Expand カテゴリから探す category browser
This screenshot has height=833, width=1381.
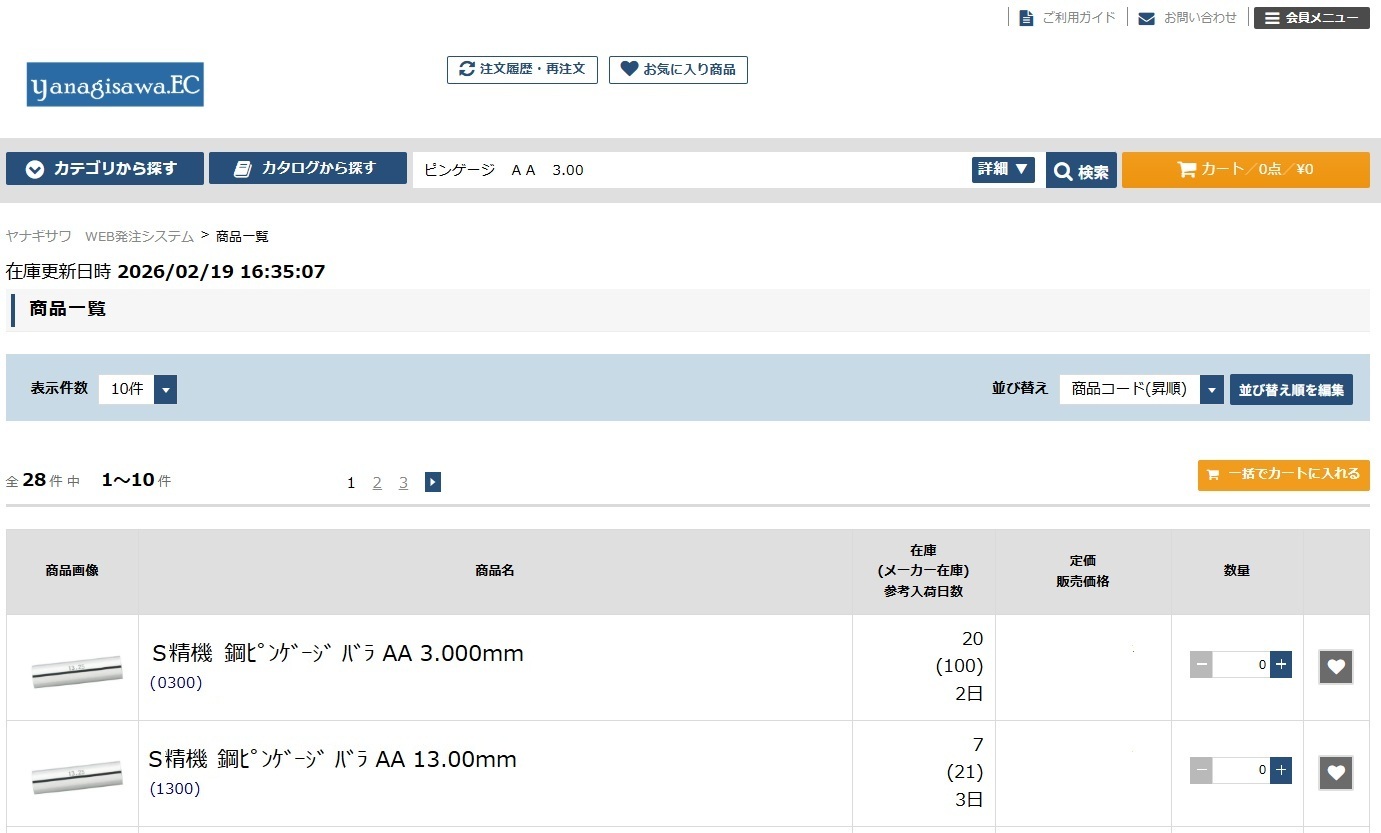tap(105, 169)
